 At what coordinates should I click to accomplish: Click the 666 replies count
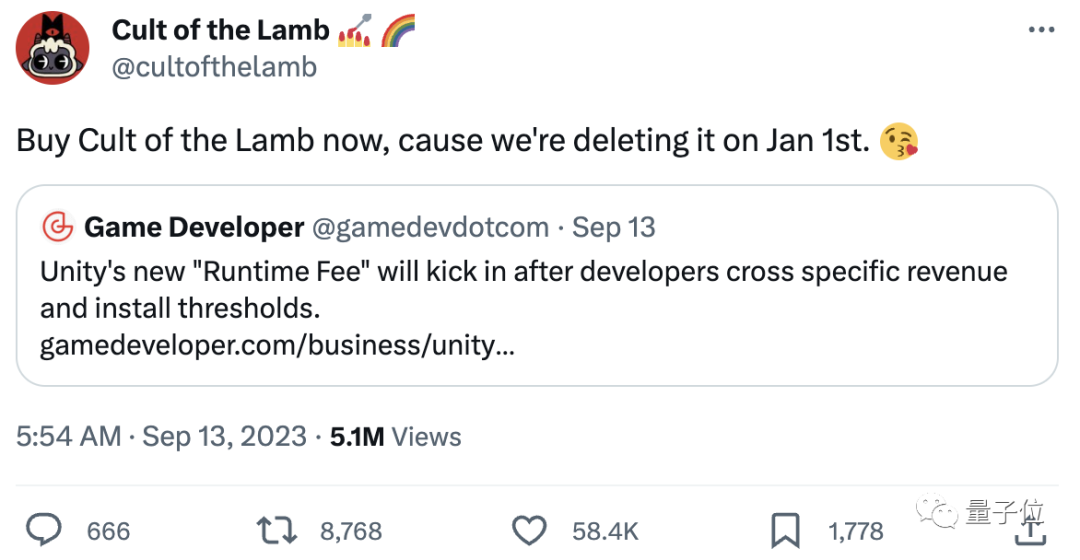pos(108,530)
